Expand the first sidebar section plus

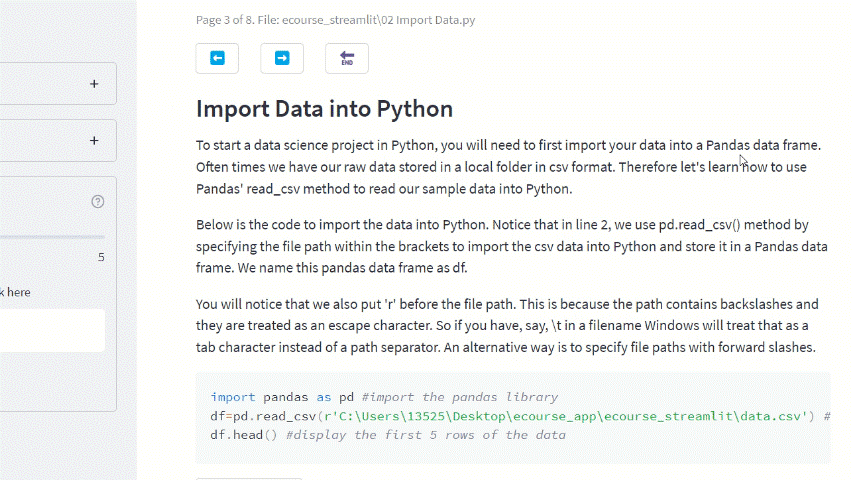[94, 84]
